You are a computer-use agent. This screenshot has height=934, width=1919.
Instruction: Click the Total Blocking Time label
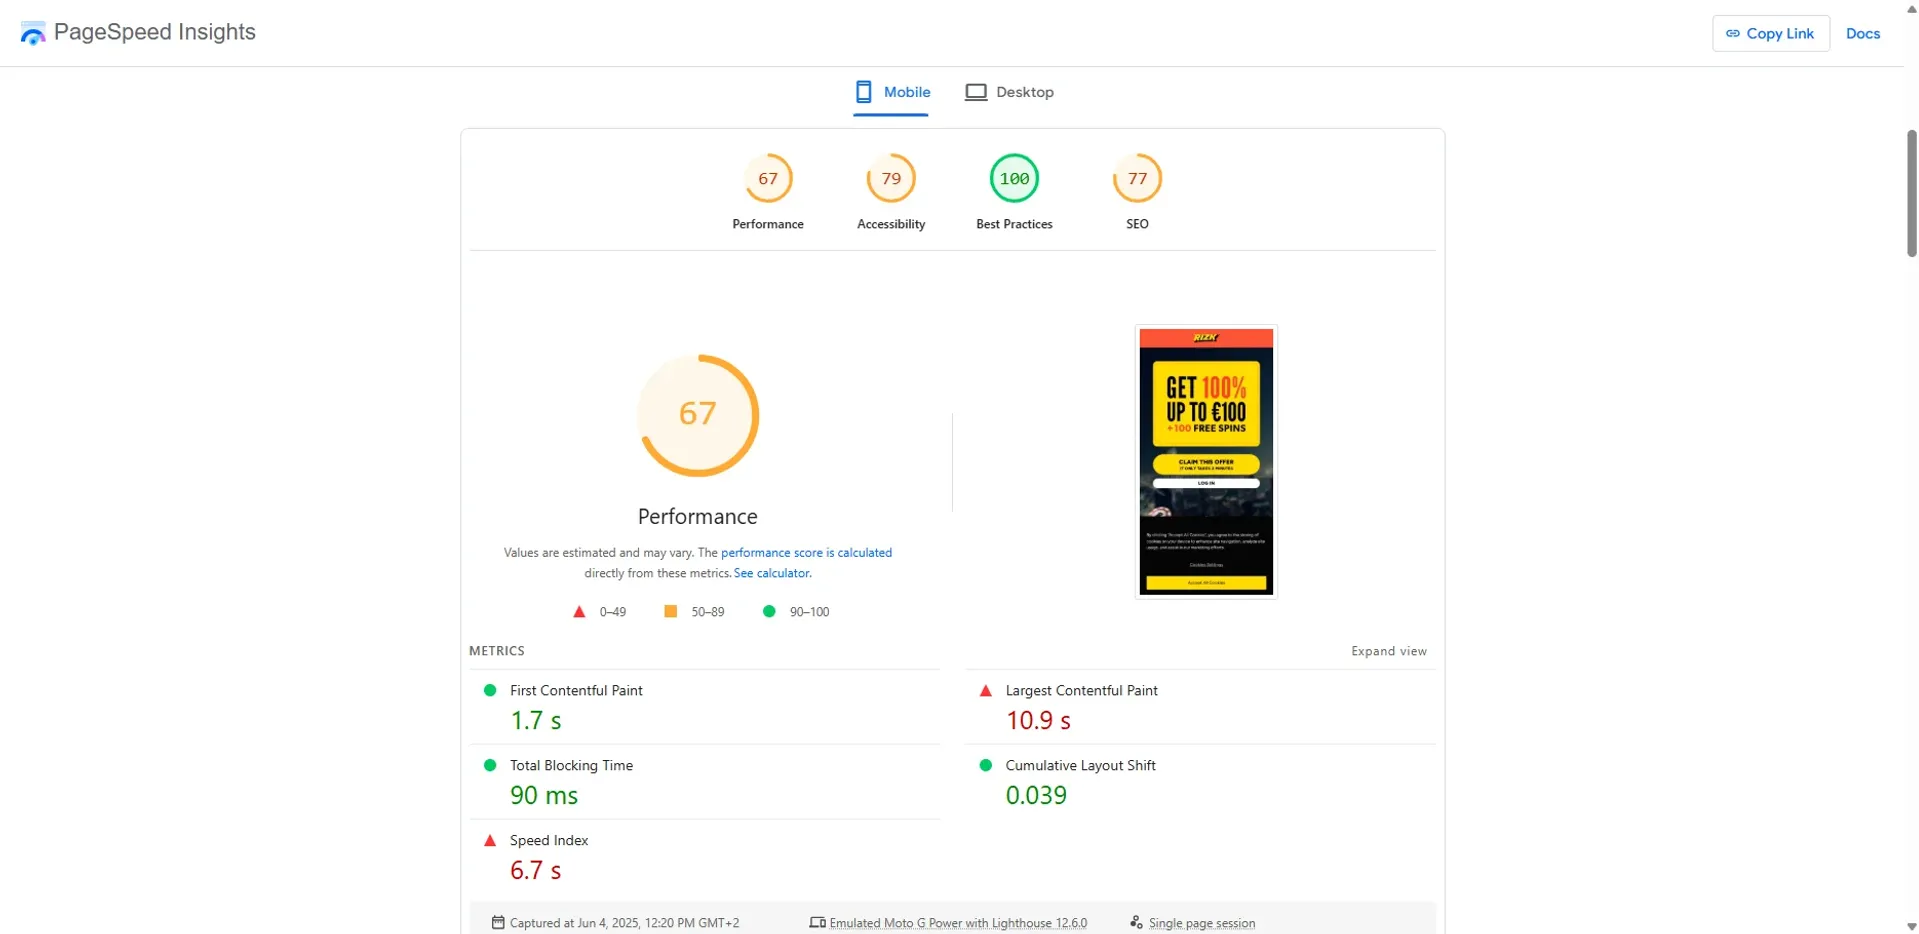[571, 765]
